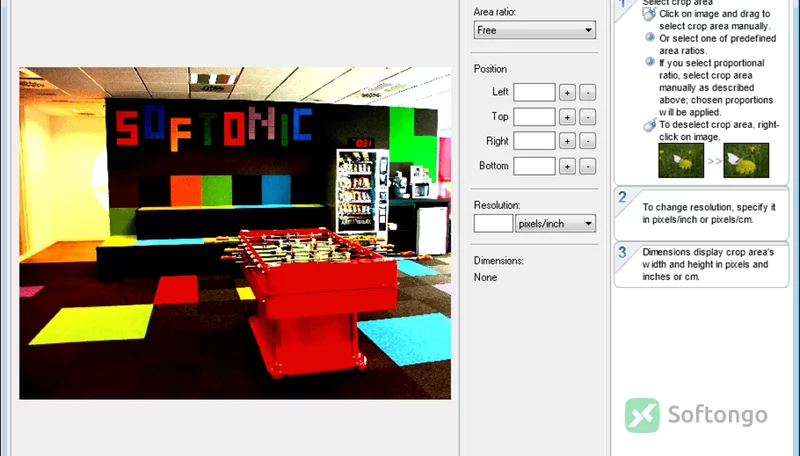Screen dimensions: 800x456
Task: Click the mouse icon beside drag-to-select instruction
Action: click(649, 14)
